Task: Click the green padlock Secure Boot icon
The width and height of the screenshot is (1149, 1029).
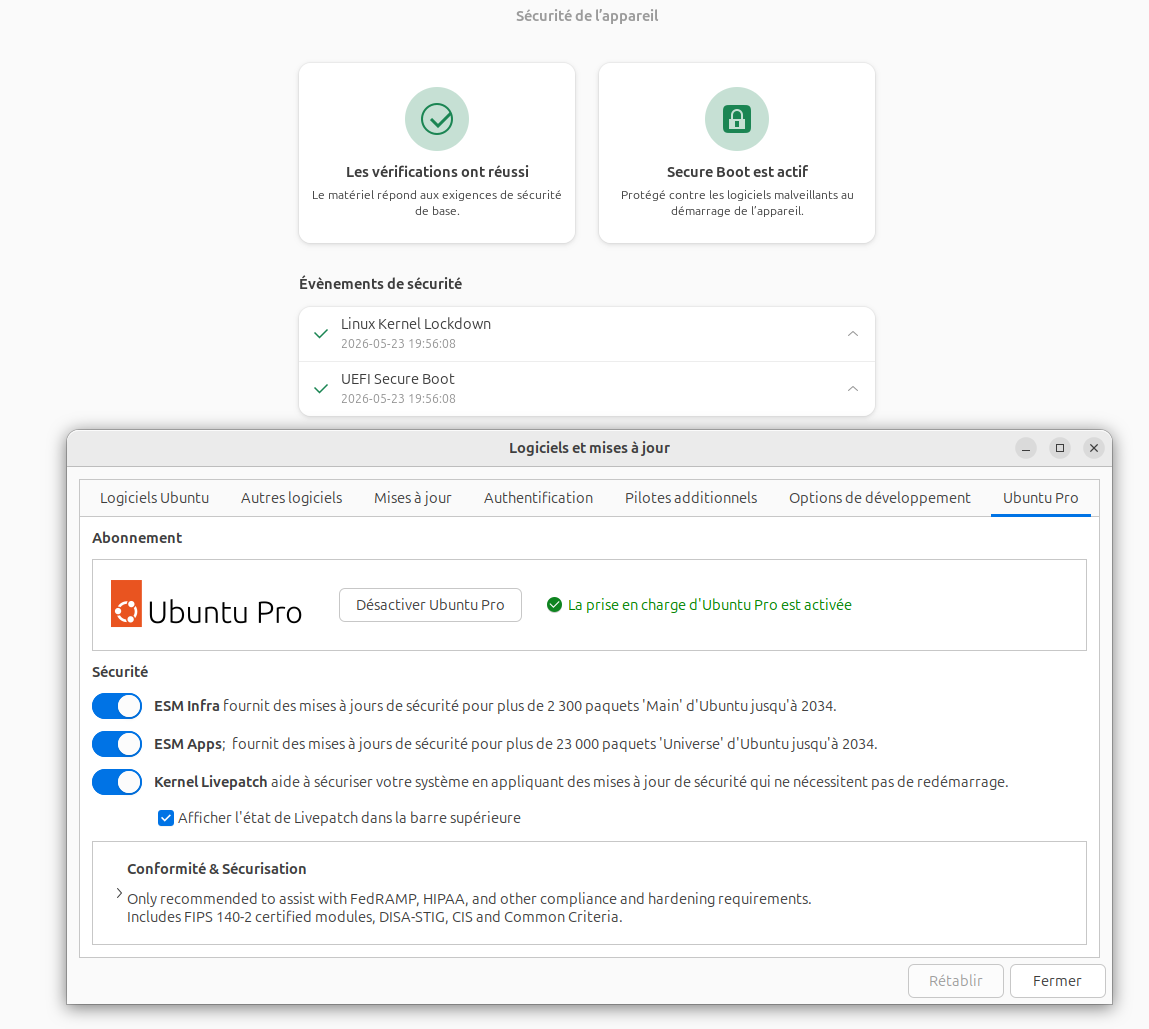Action: (736, 119)
